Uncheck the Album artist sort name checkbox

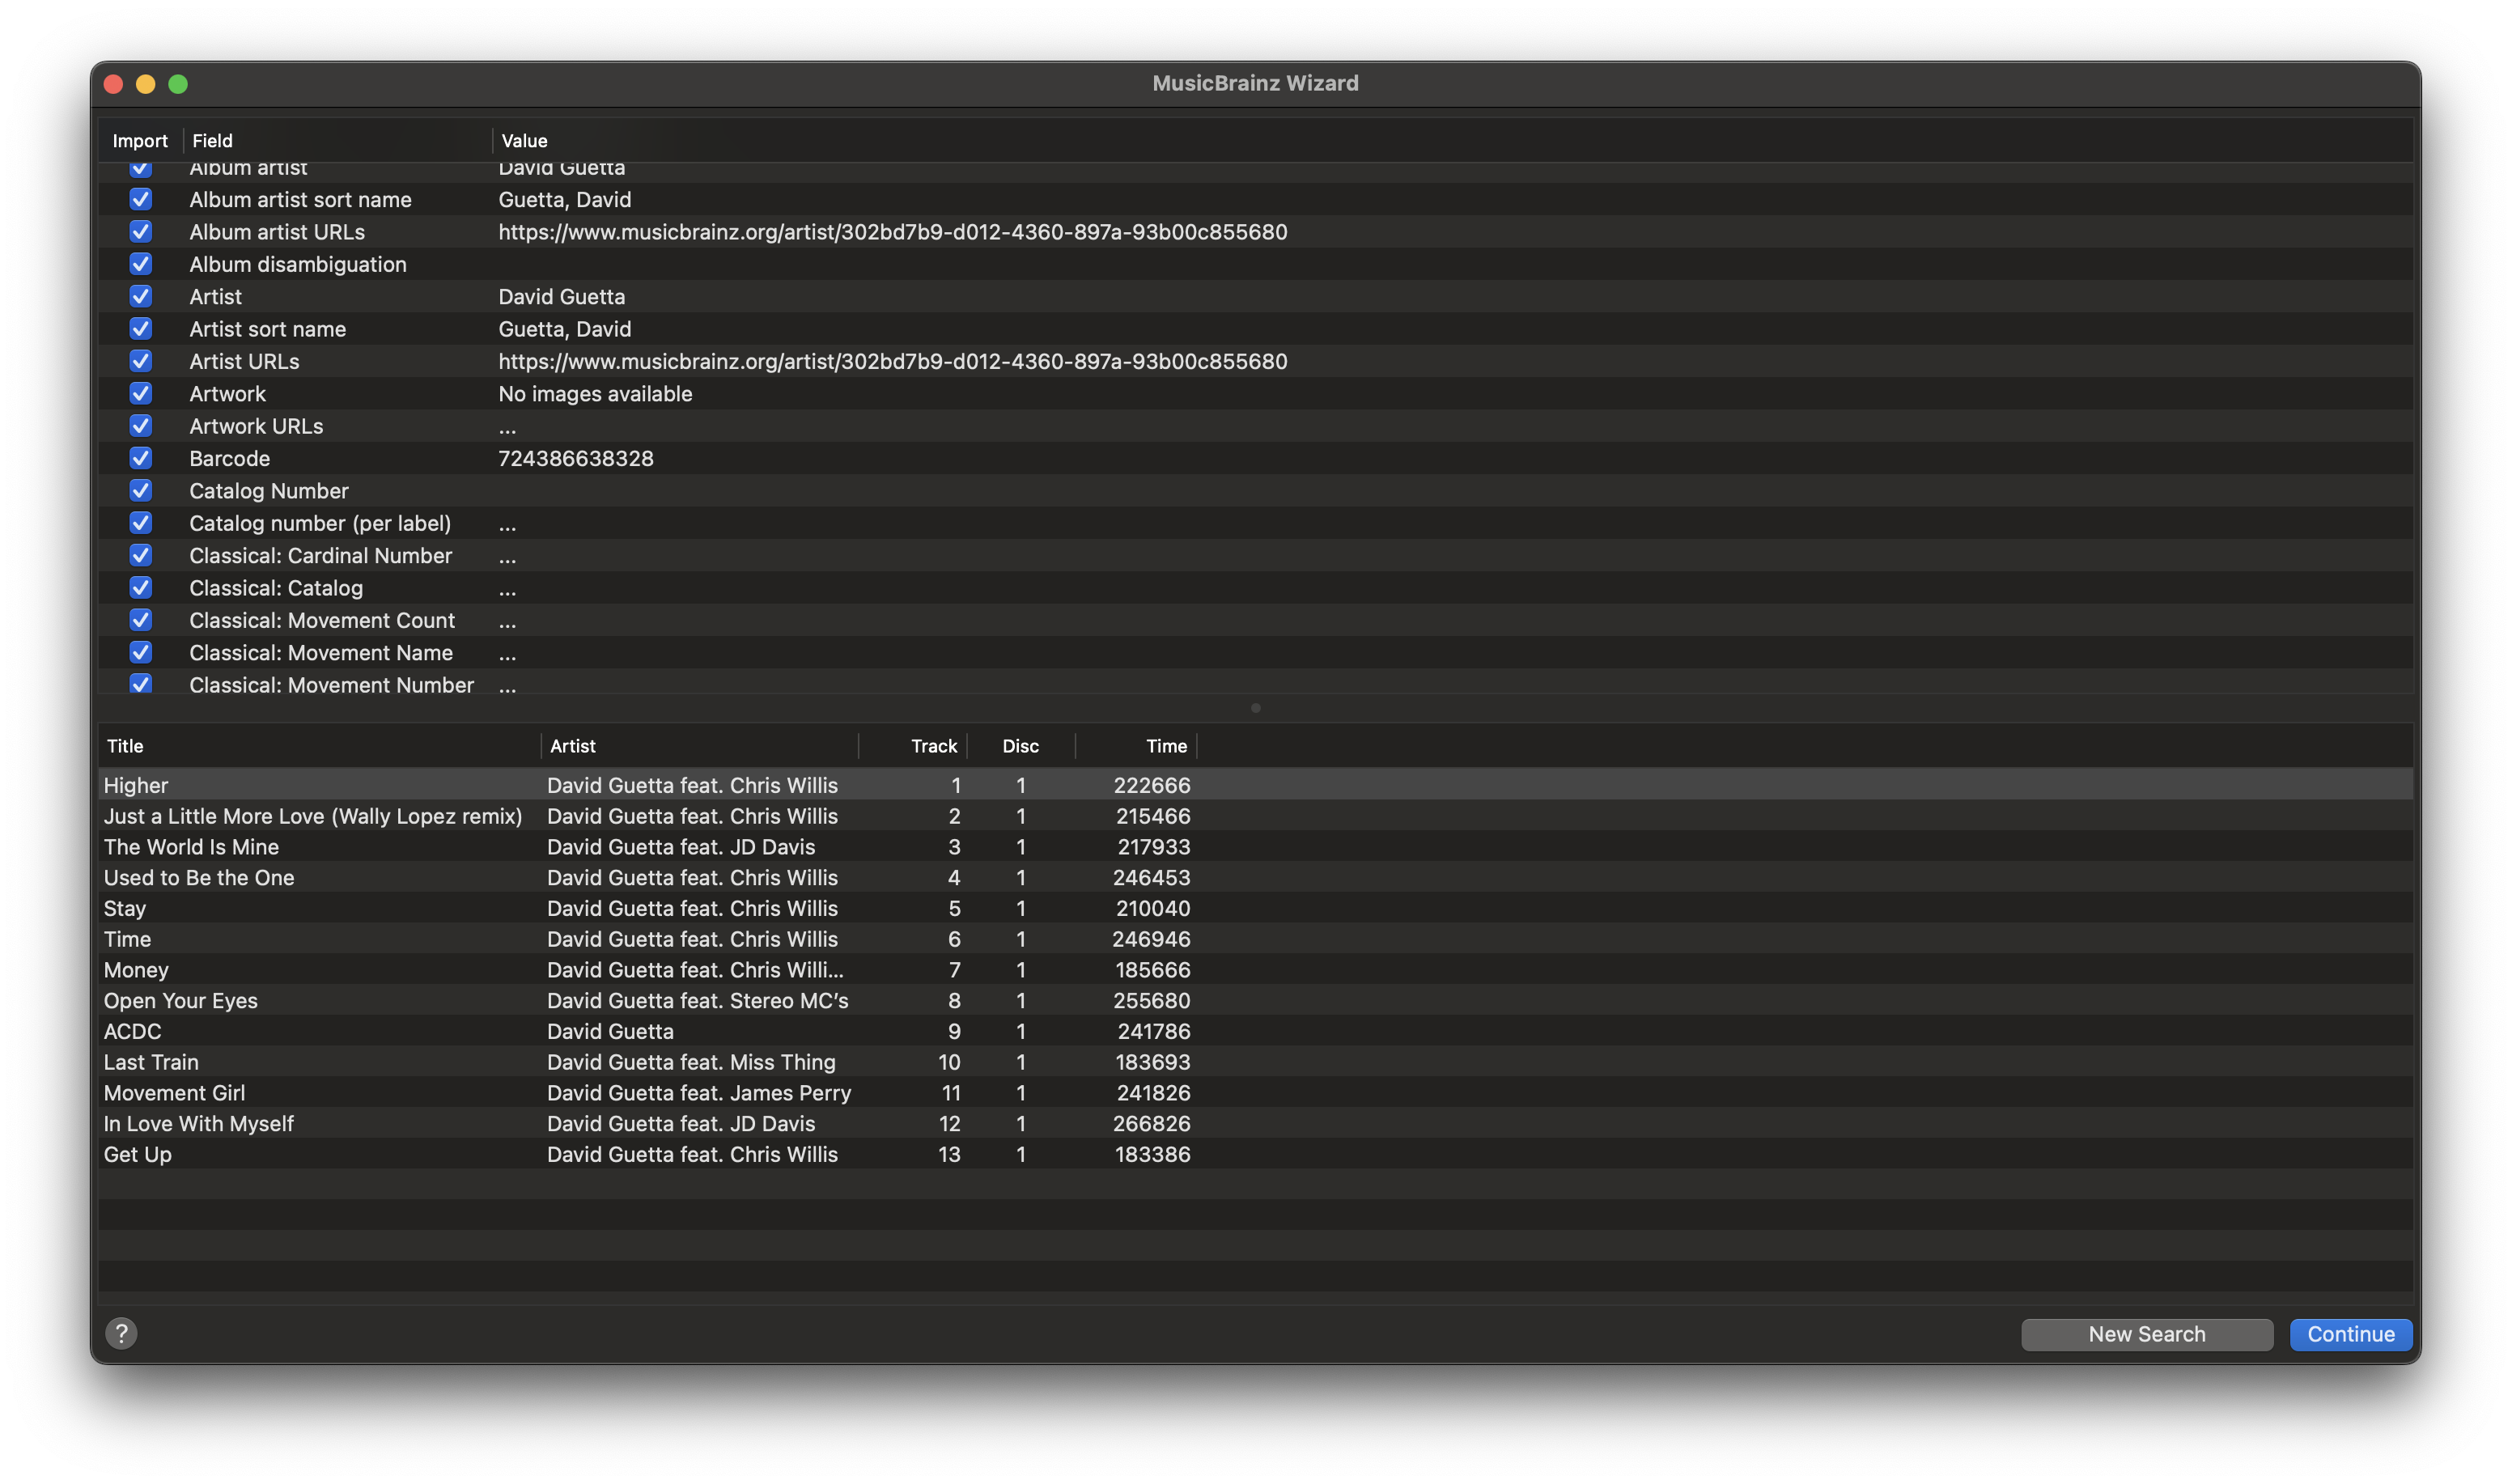tap(141, 199)
